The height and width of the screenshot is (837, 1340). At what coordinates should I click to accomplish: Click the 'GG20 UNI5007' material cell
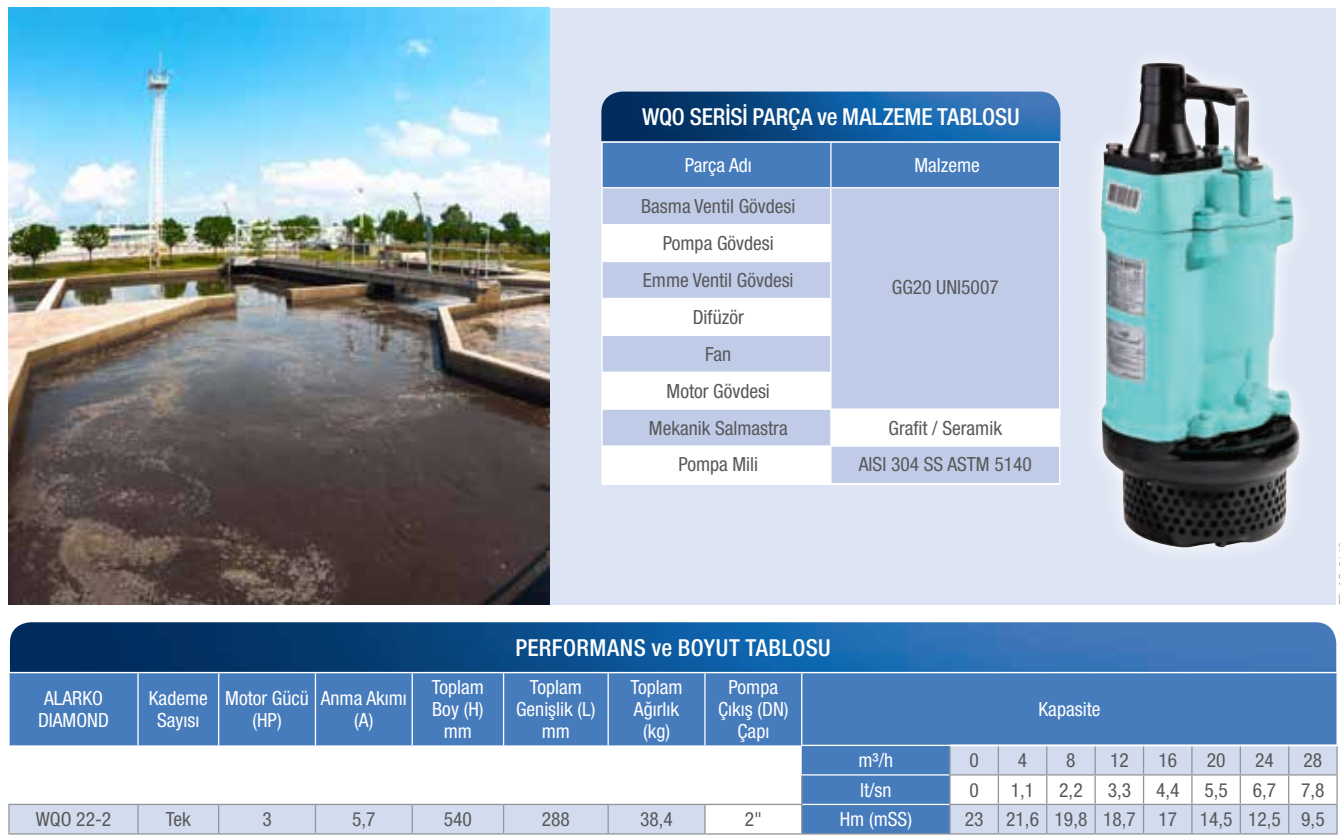pos(946,298)
